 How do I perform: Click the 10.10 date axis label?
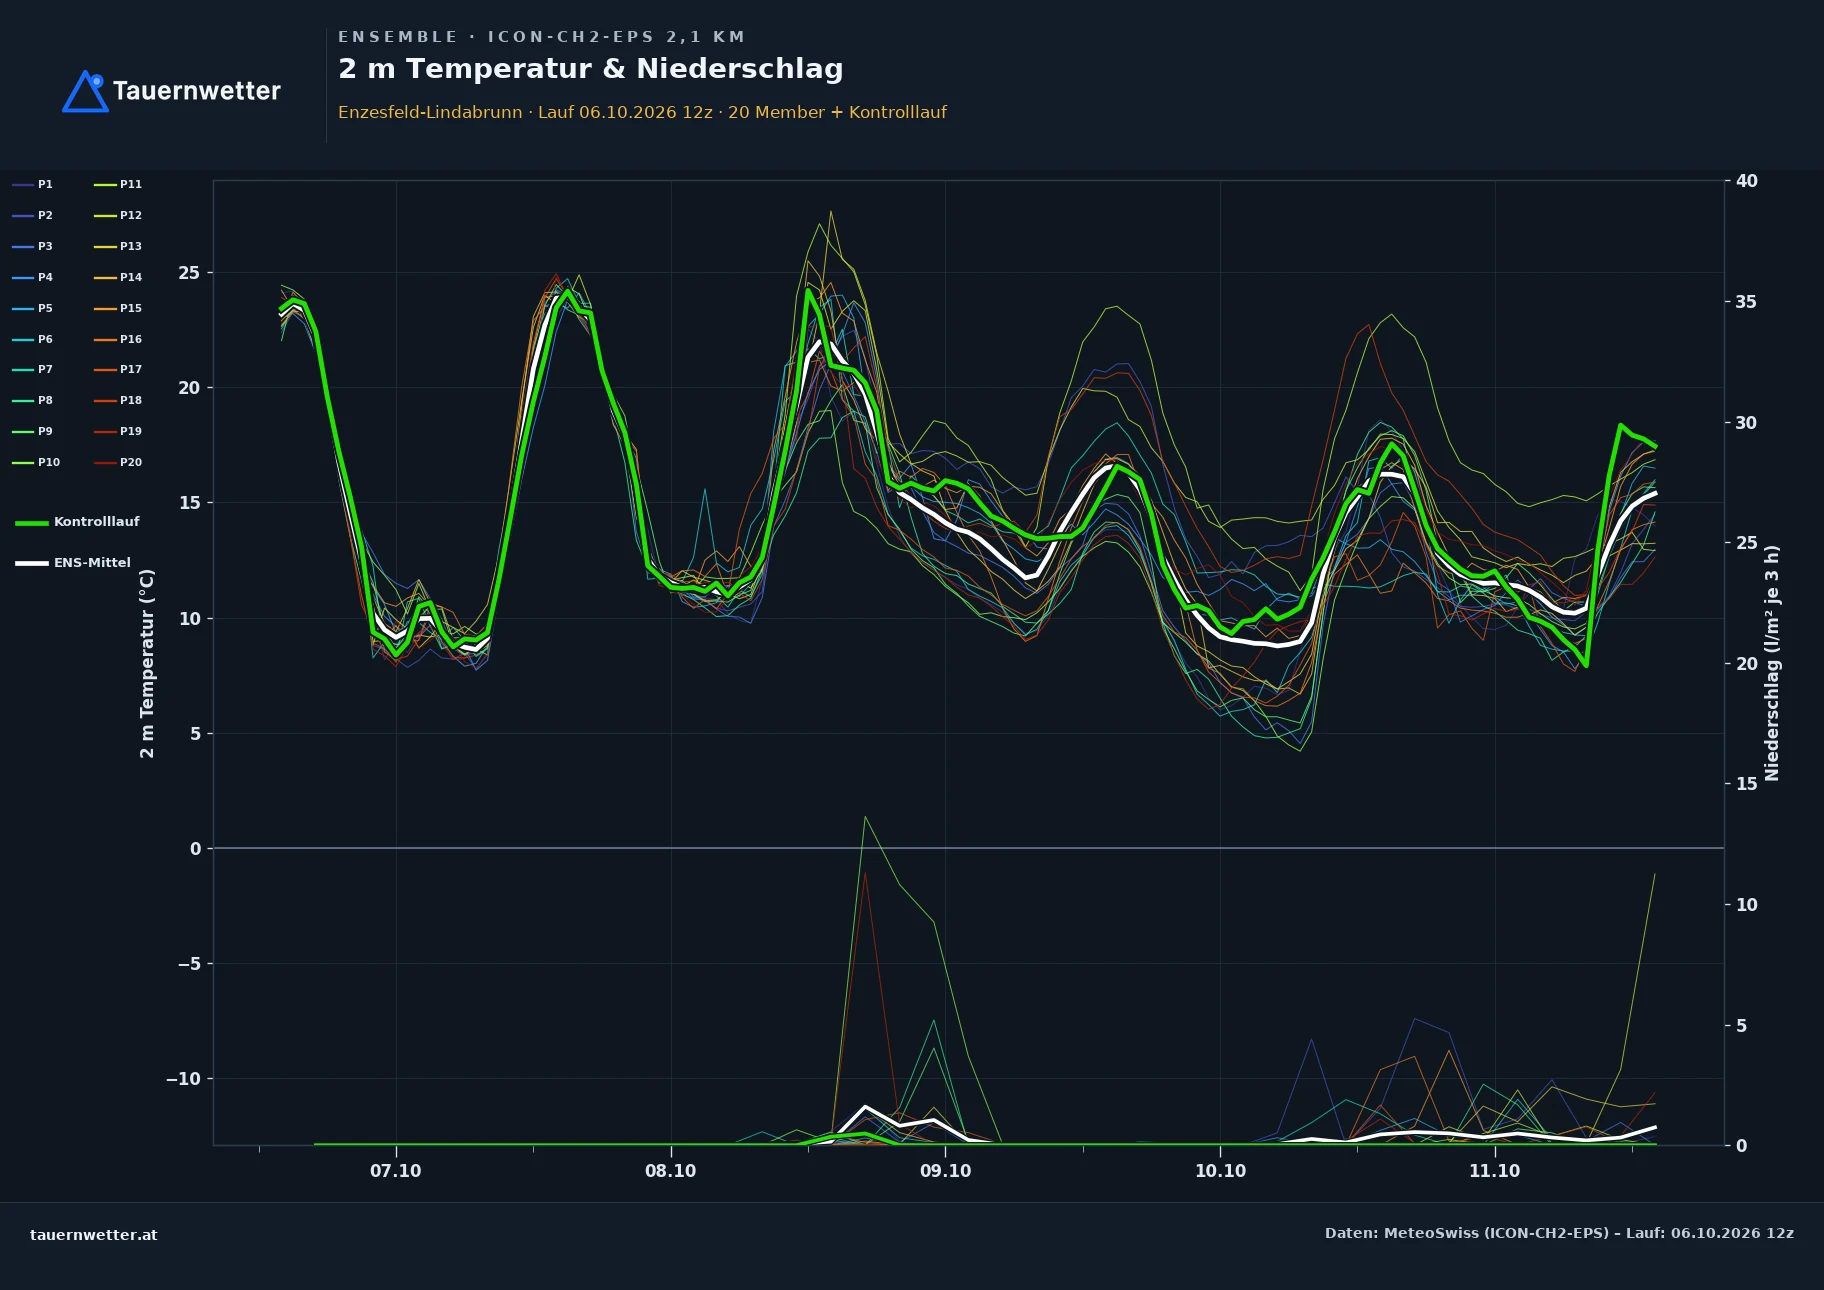pyautogui.click(x=1220, y=1171)
